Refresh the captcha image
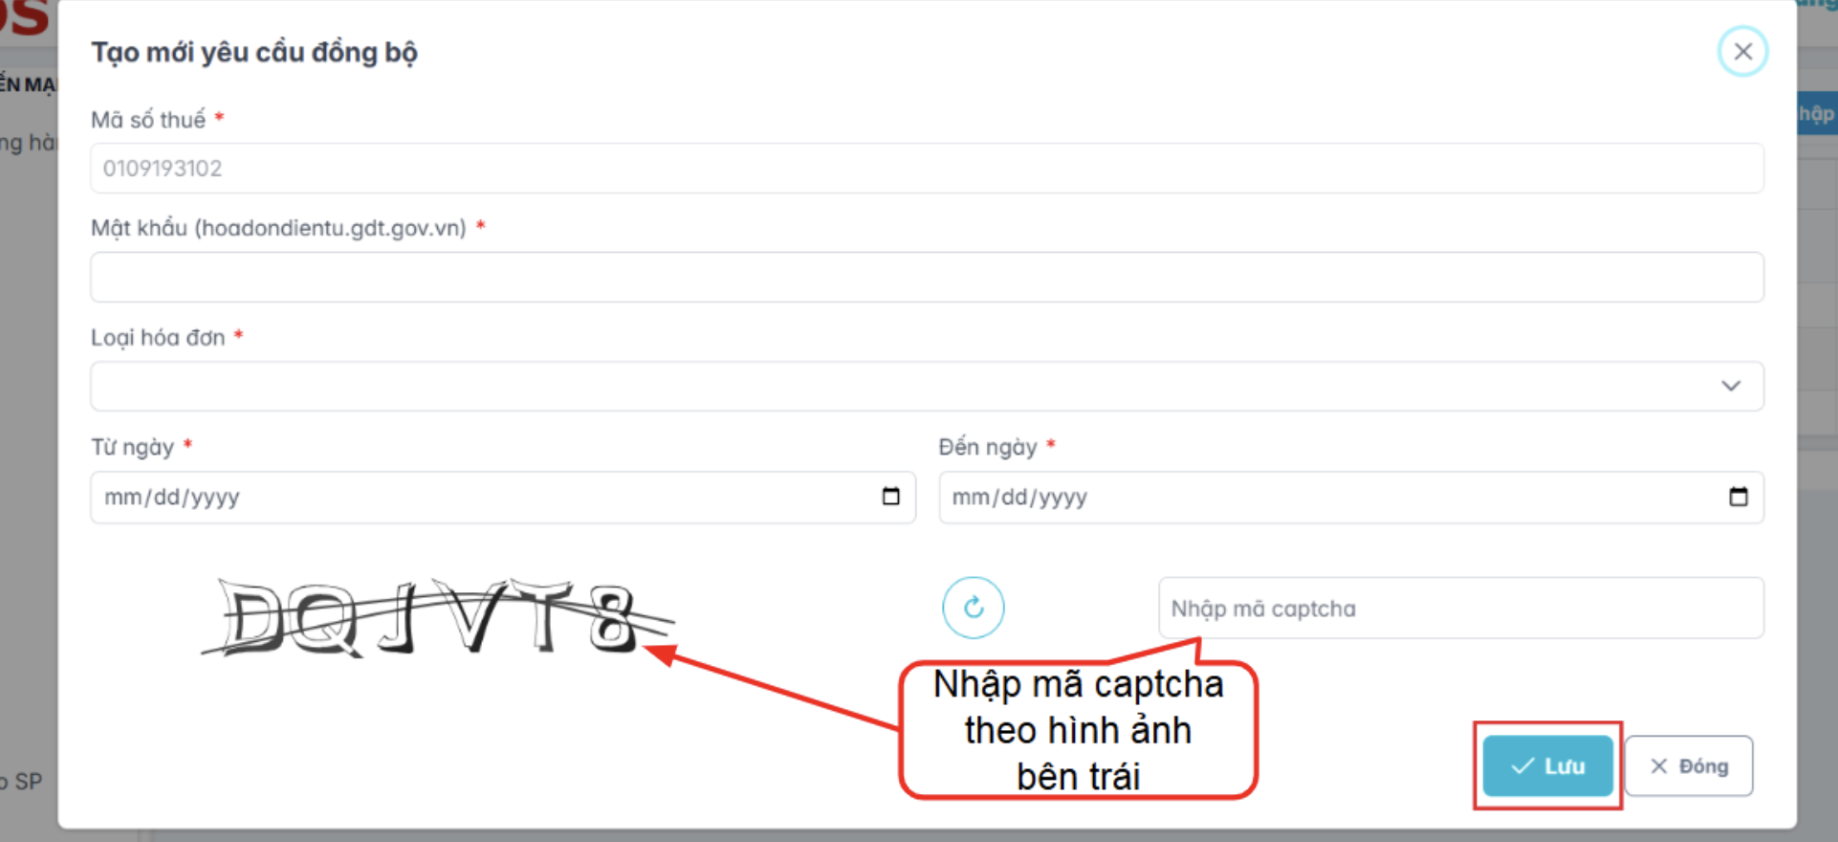 (973, 607)
